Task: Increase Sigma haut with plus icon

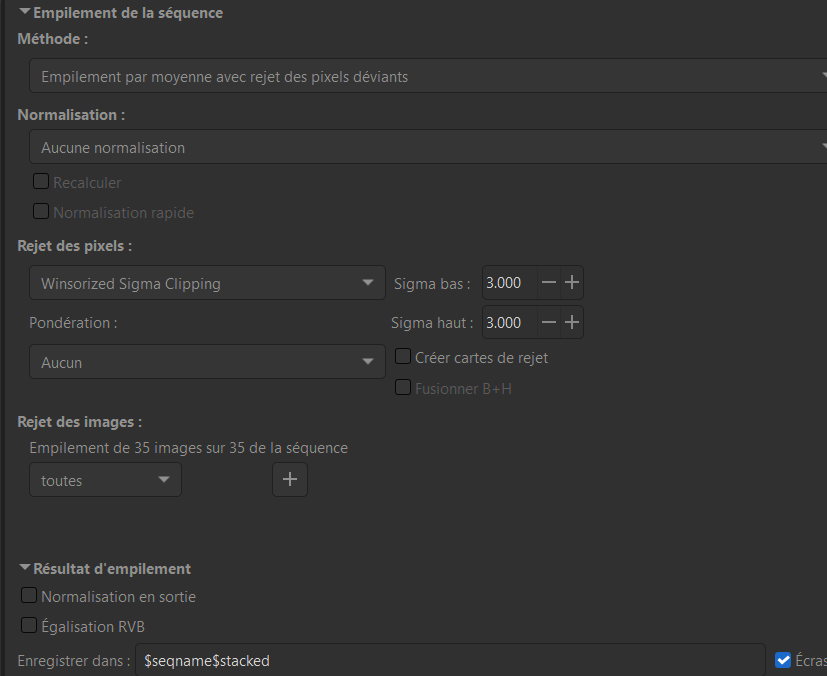Action: click(x=572, y=322)
